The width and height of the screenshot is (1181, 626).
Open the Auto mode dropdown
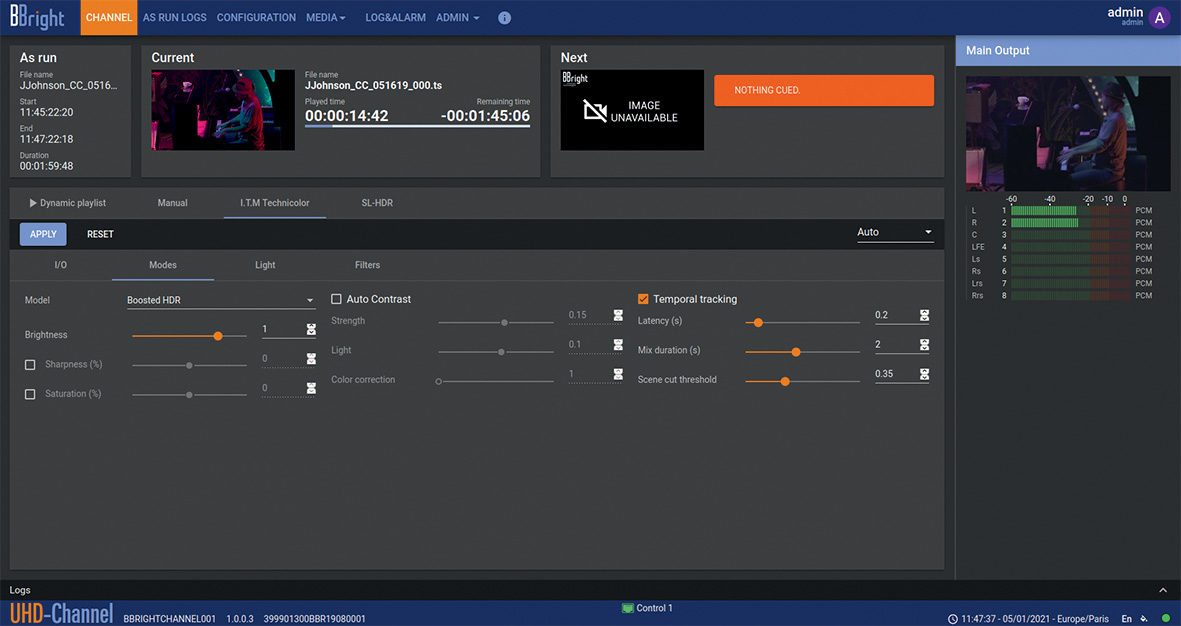point(894,232)
